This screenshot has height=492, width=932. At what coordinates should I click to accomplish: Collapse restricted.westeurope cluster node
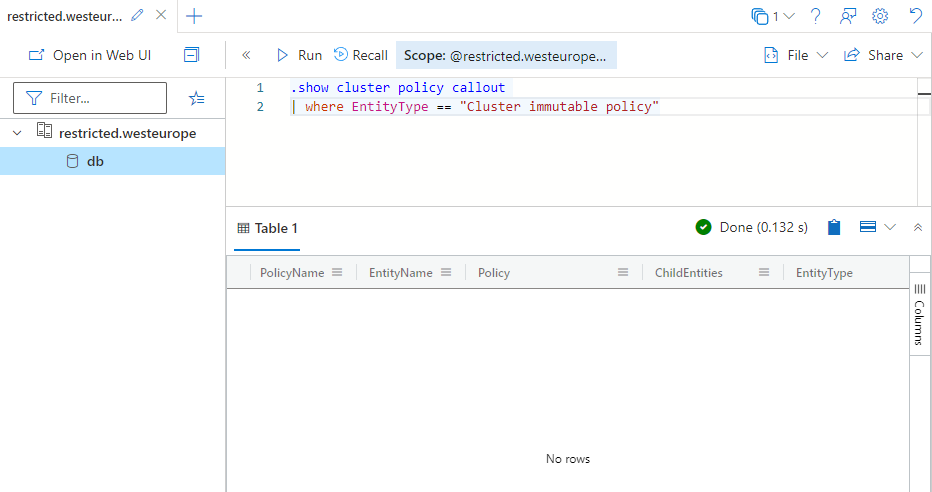pos(17,133)
